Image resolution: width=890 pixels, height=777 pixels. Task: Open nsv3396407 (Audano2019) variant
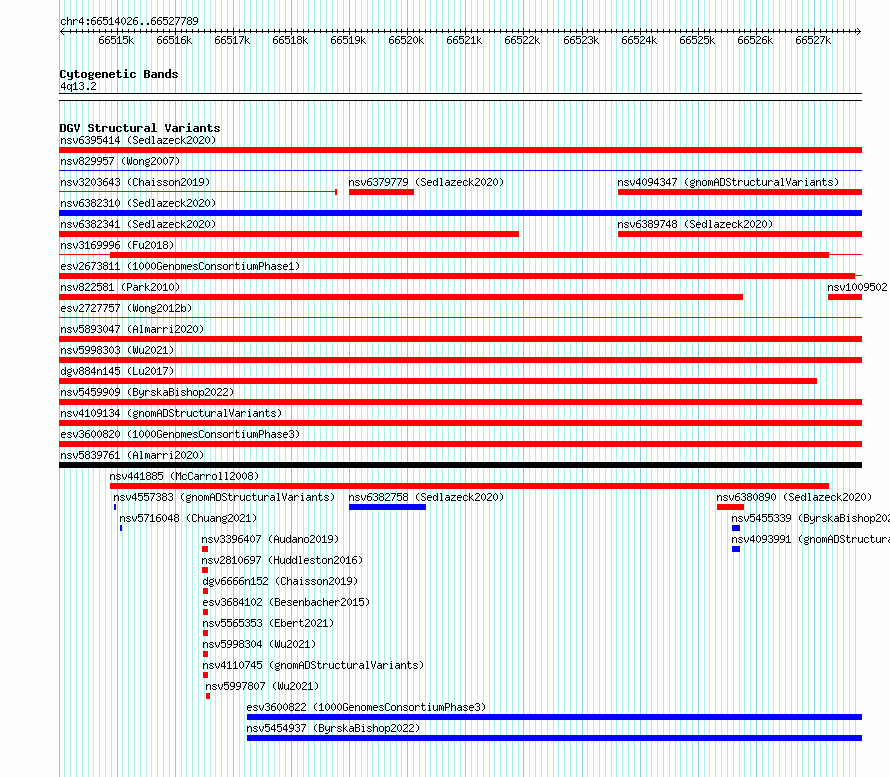coord(270,539)
